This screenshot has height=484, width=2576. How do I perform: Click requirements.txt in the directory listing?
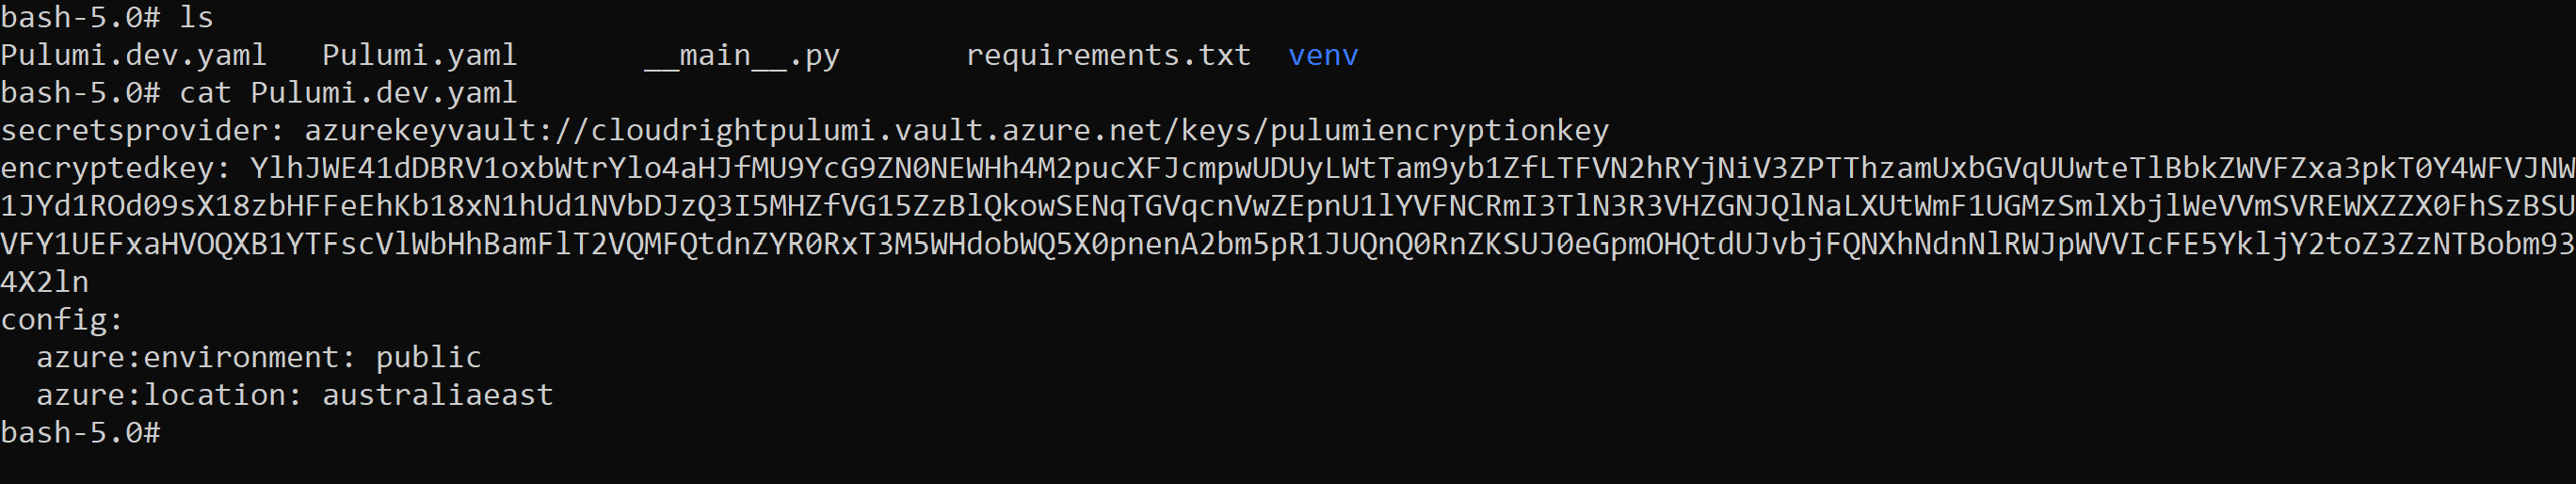[x=1108, y=55]
